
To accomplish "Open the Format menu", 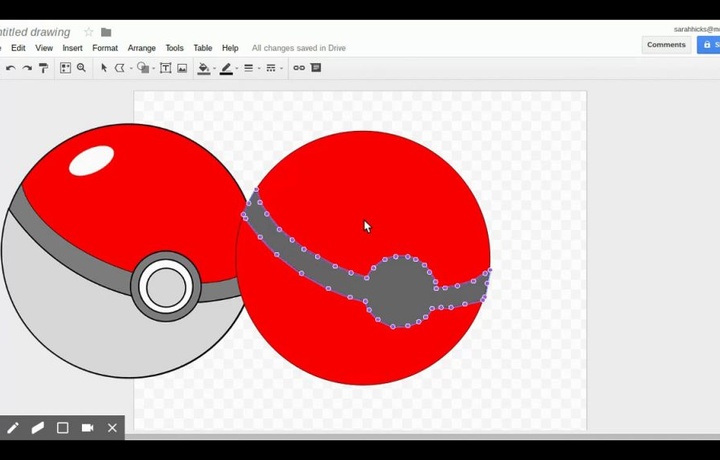I will (105, 48).
